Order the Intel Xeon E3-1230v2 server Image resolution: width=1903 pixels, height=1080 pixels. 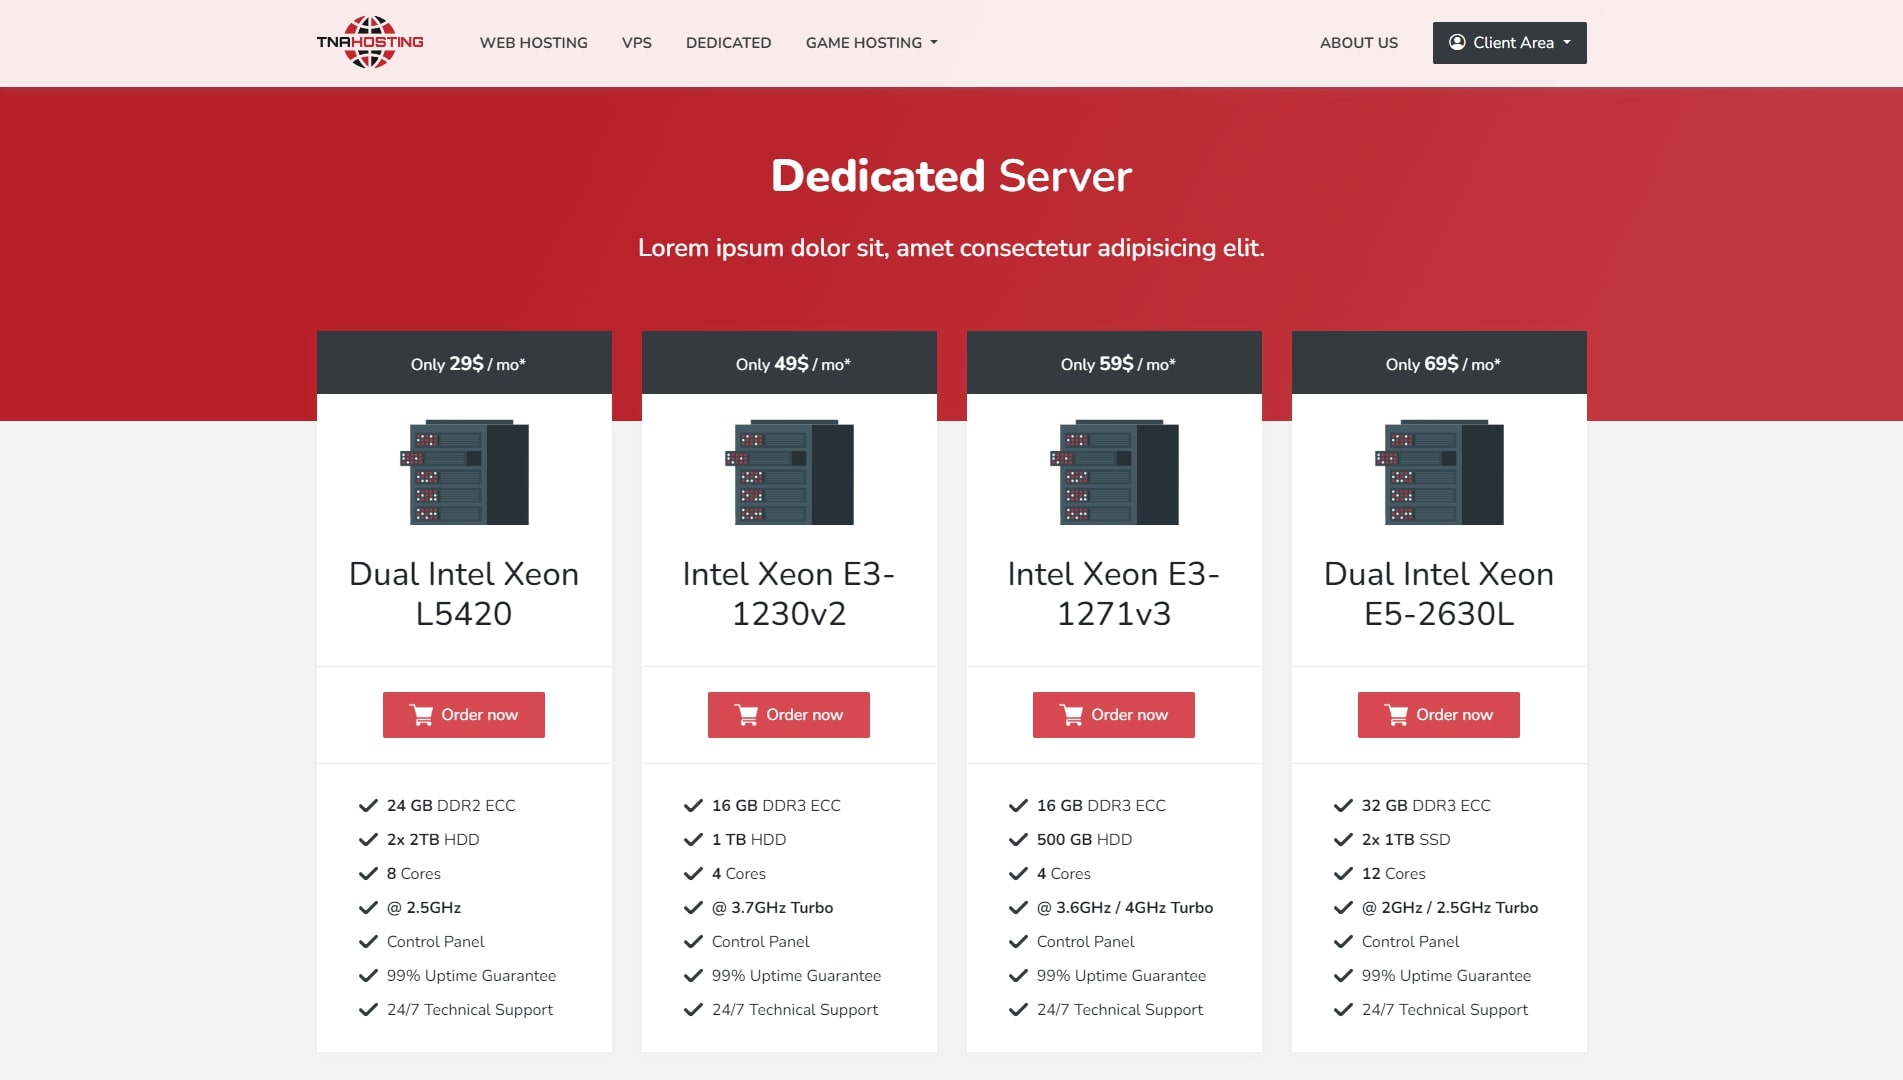788,715
